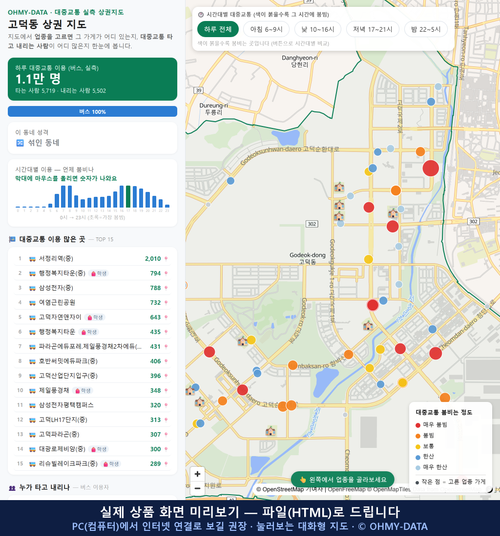Click the bus icon beside 고덕자연앤자이
The height and width of the screenshot is (536, 500).
[32, 318]
